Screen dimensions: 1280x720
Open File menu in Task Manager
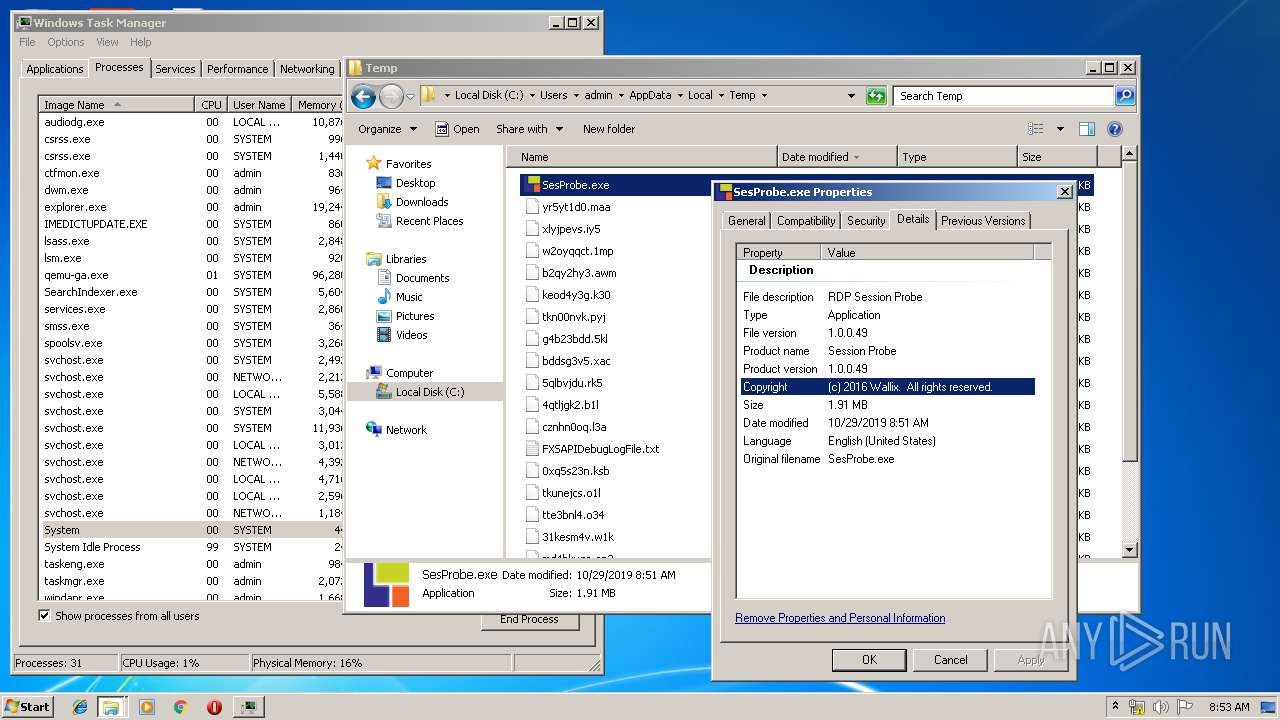pos(27,42)
